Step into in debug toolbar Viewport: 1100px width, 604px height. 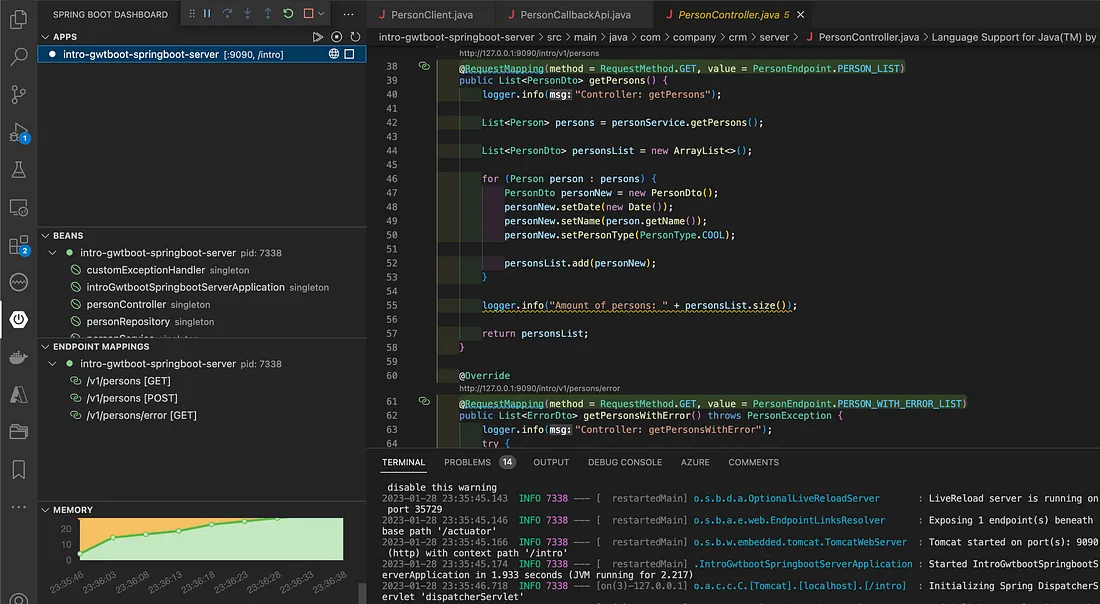[248, 13]
